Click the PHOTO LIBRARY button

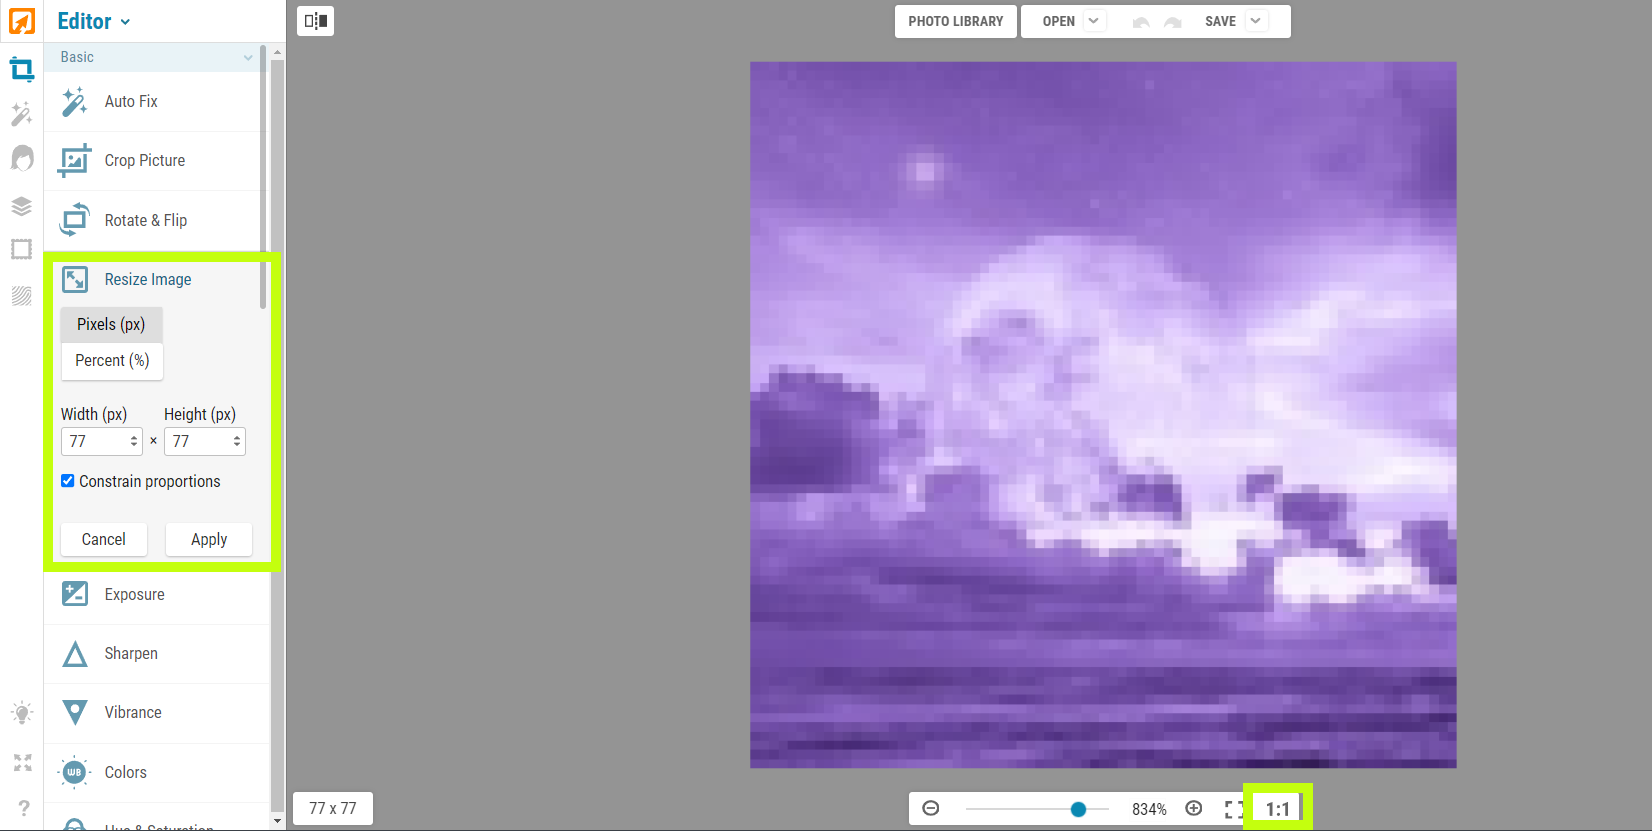[956, 21]
